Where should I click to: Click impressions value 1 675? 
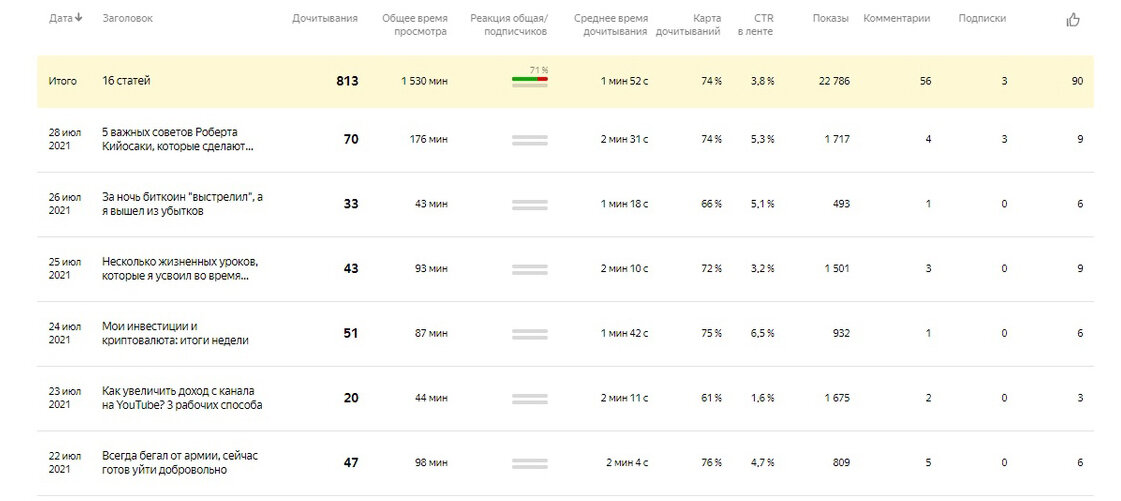(x=837, y=398)
